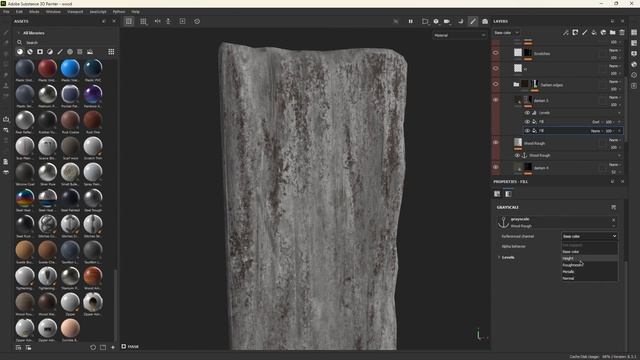Change blend mode of selected Fill effect
This screenshot has width=640, height=360.
[x=597, y=131]
